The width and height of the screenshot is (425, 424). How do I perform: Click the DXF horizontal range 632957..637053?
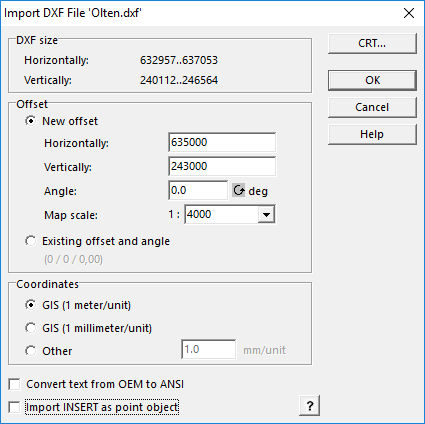pos(179,60)
